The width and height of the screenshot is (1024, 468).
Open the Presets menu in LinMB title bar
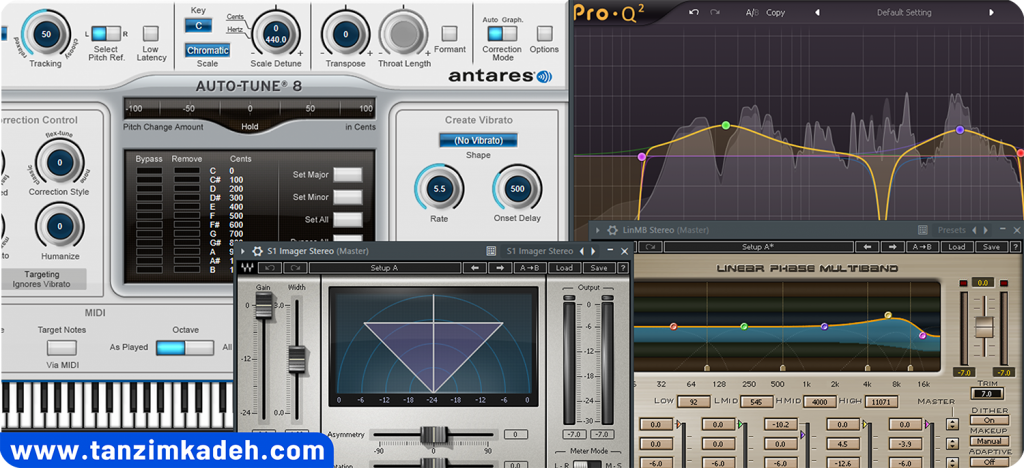952,230
